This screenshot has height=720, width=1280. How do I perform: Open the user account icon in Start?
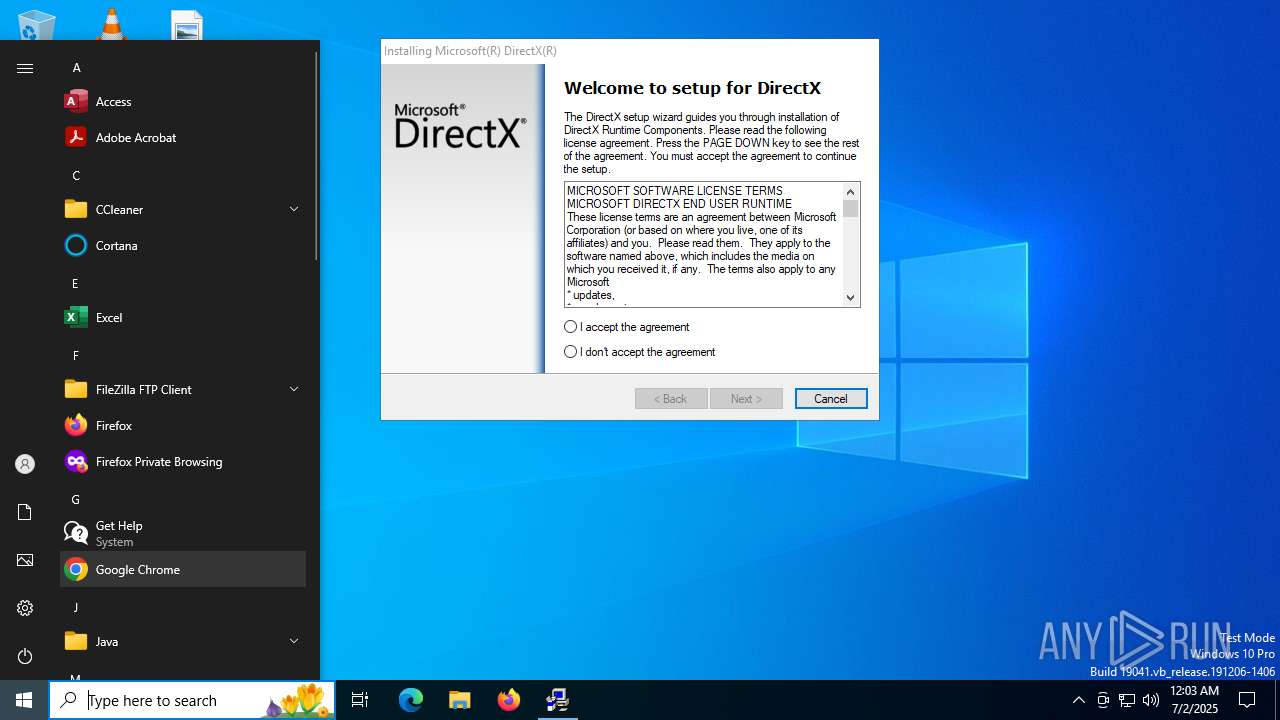[25, 464]
